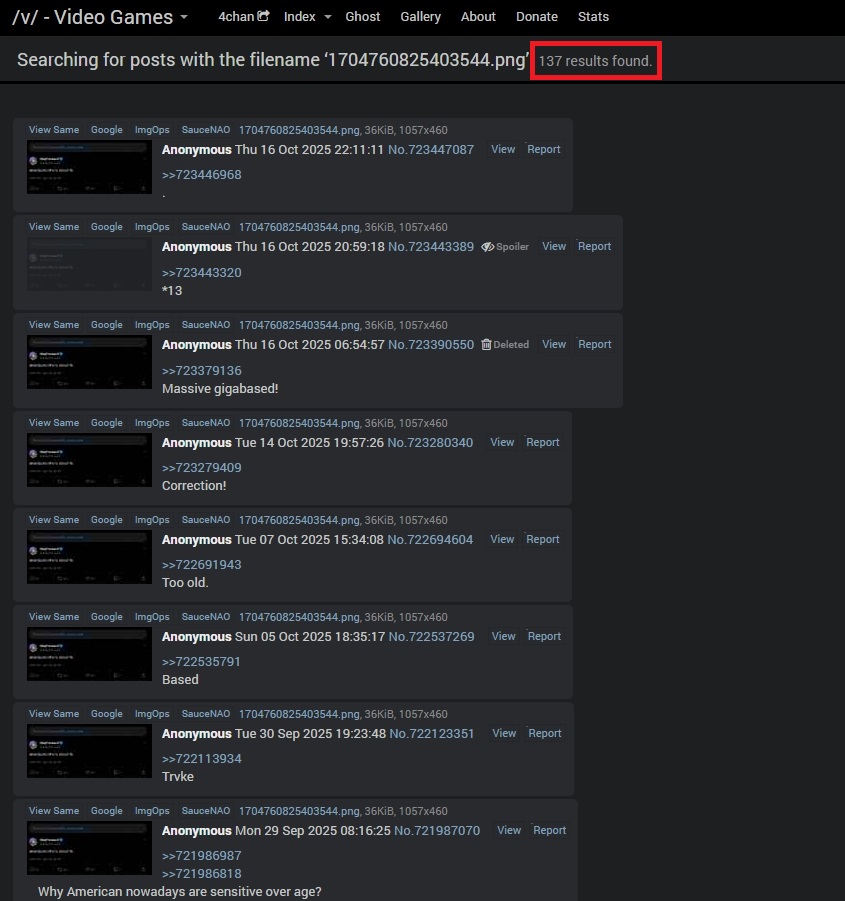Screen dimensions: 845x901
Task: Follow quote link >>723446968
Action: point(202,175)
